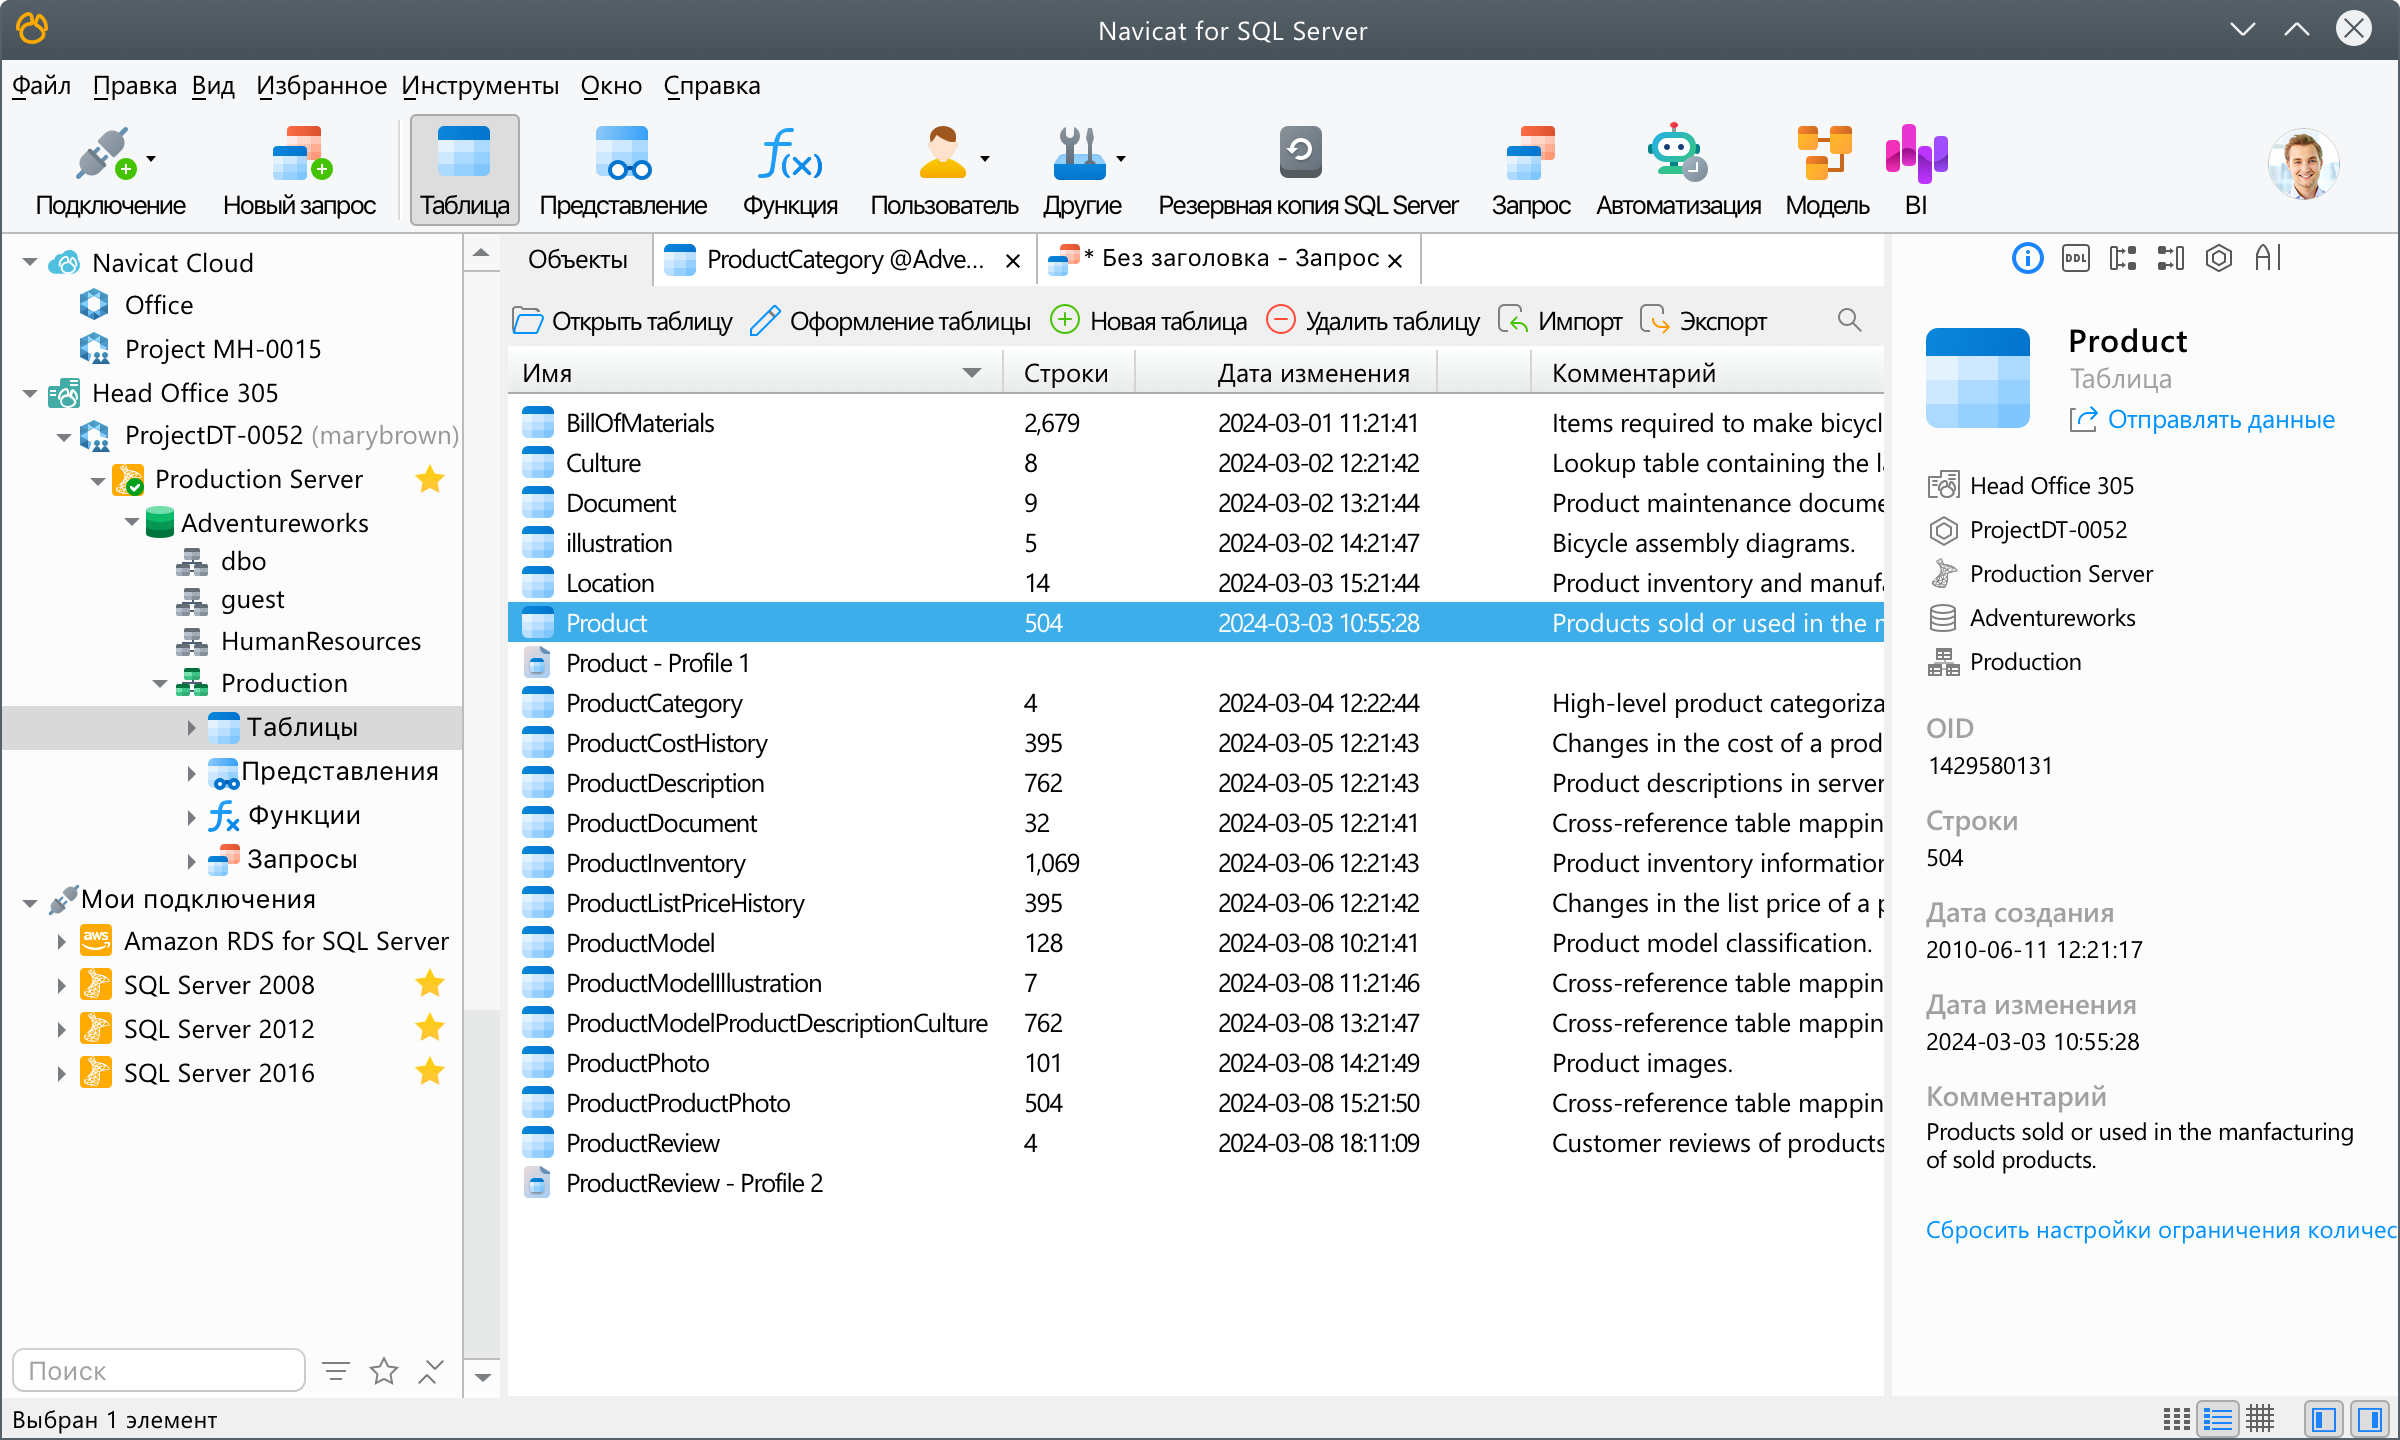Switch to list view
Viewport: 2400px width, 1440px height.
pyautogui.click(x=2218, y=1419)
